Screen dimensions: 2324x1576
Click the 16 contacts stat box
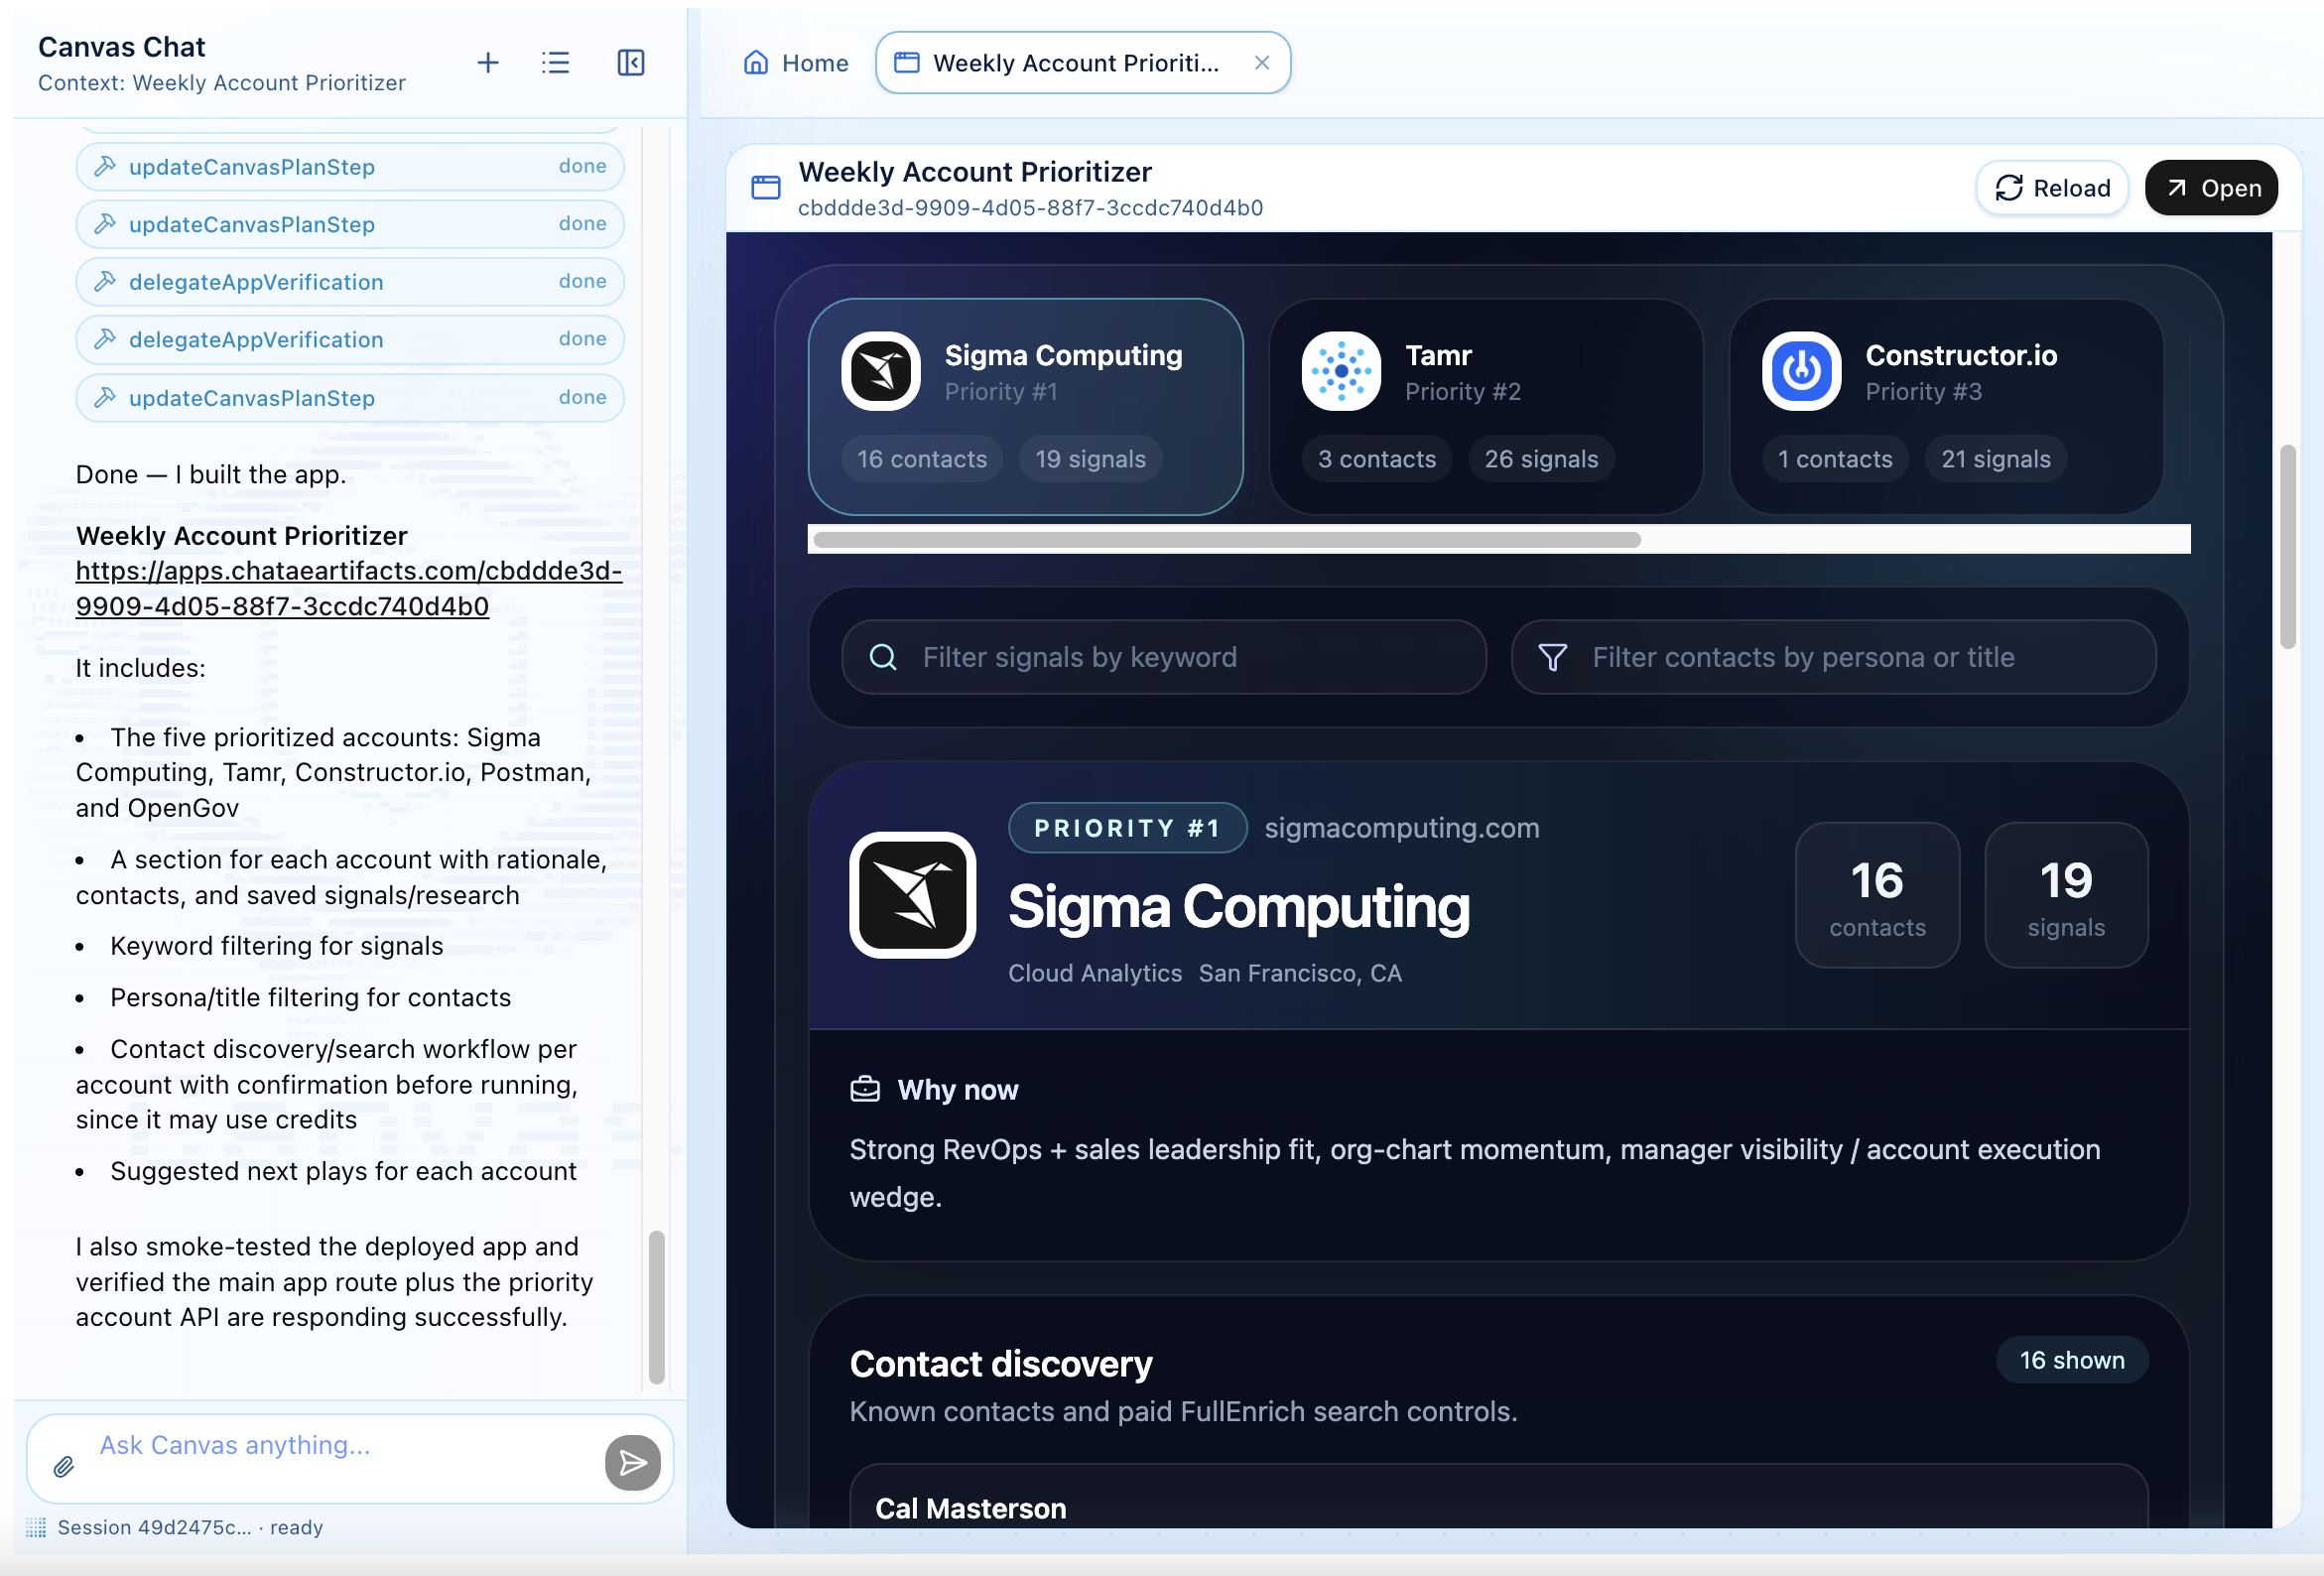[x=1877, y=895]
